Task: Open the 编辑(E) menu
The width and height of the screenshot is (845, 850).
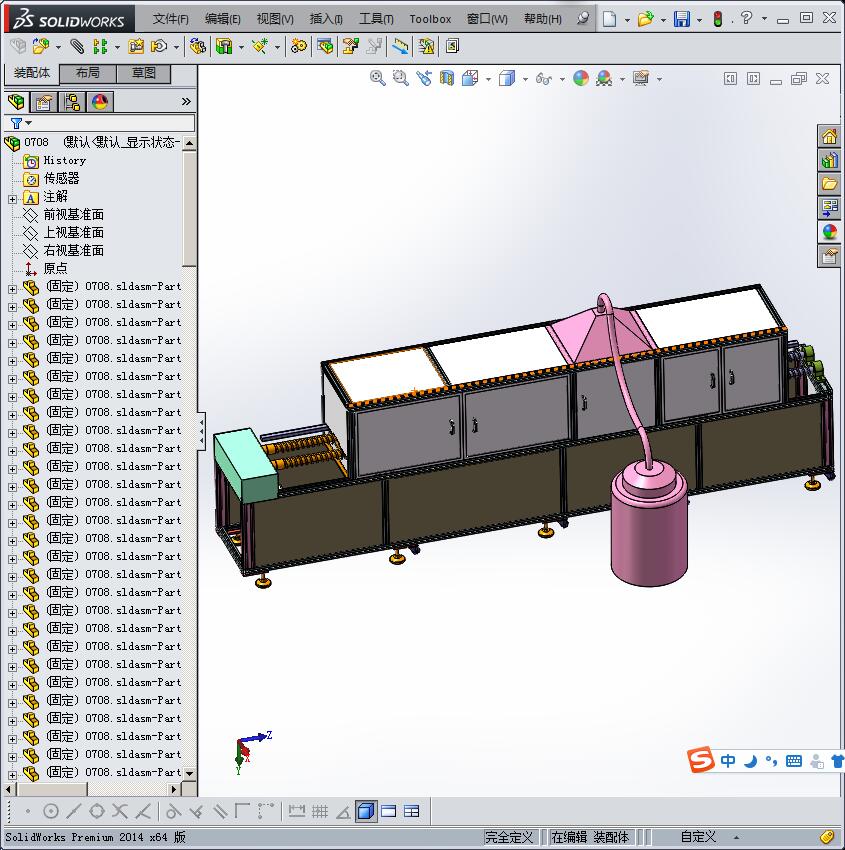Action: tap(223, 19)
